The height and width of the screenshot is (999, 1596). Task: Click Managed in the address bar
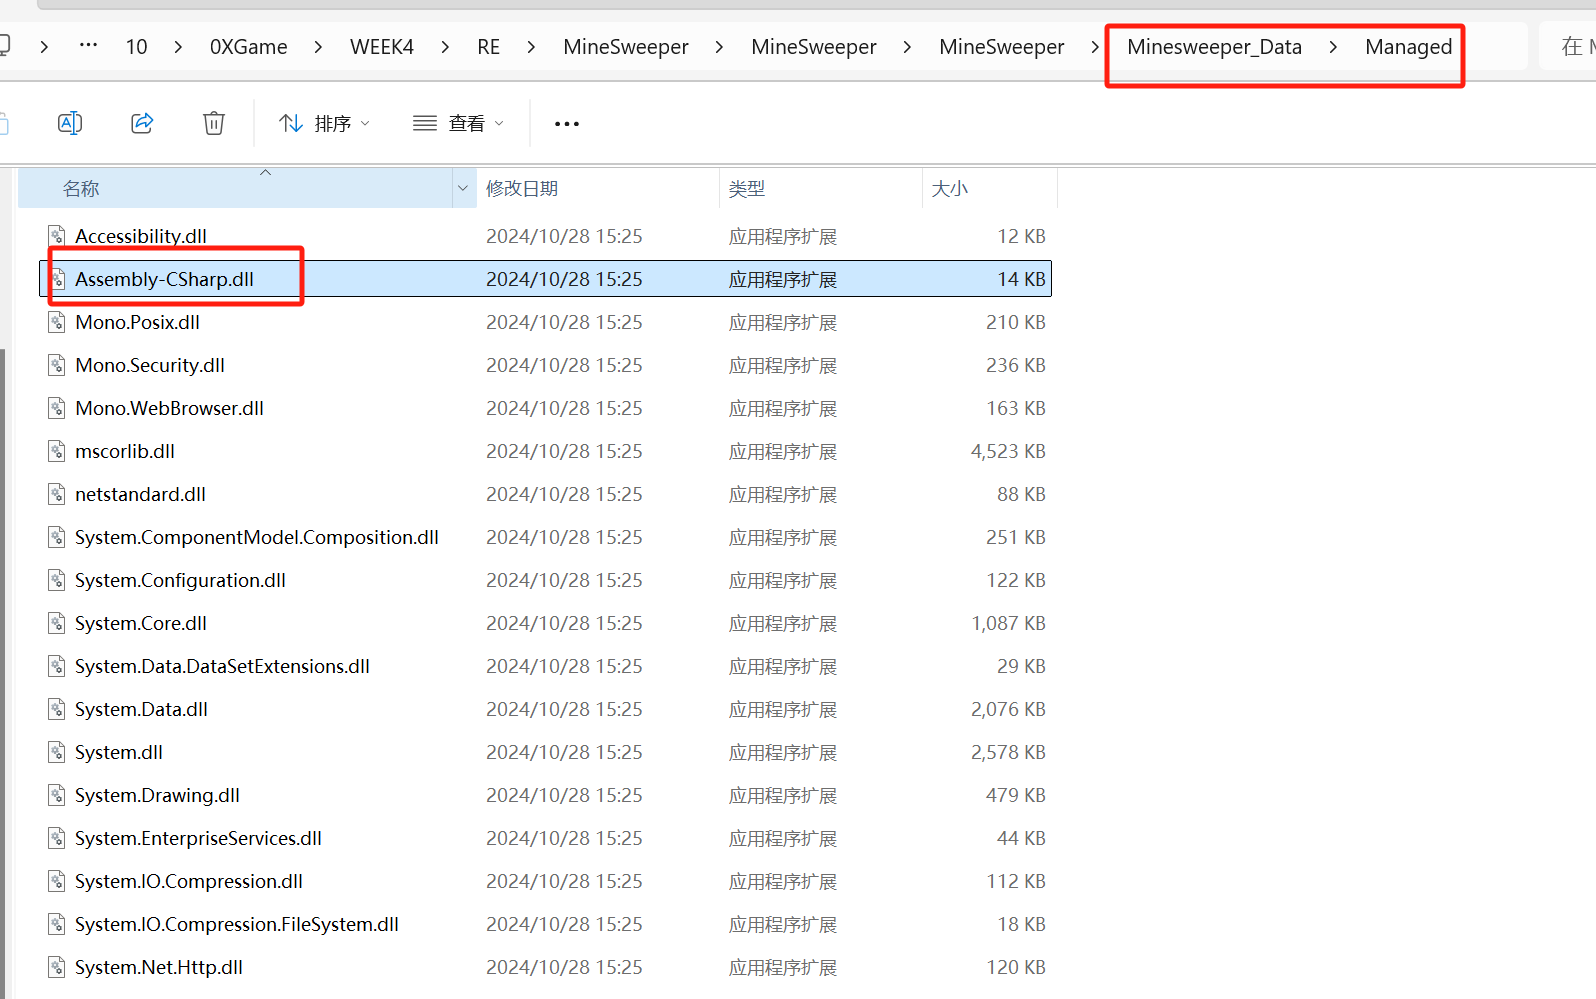[1408, 47]
